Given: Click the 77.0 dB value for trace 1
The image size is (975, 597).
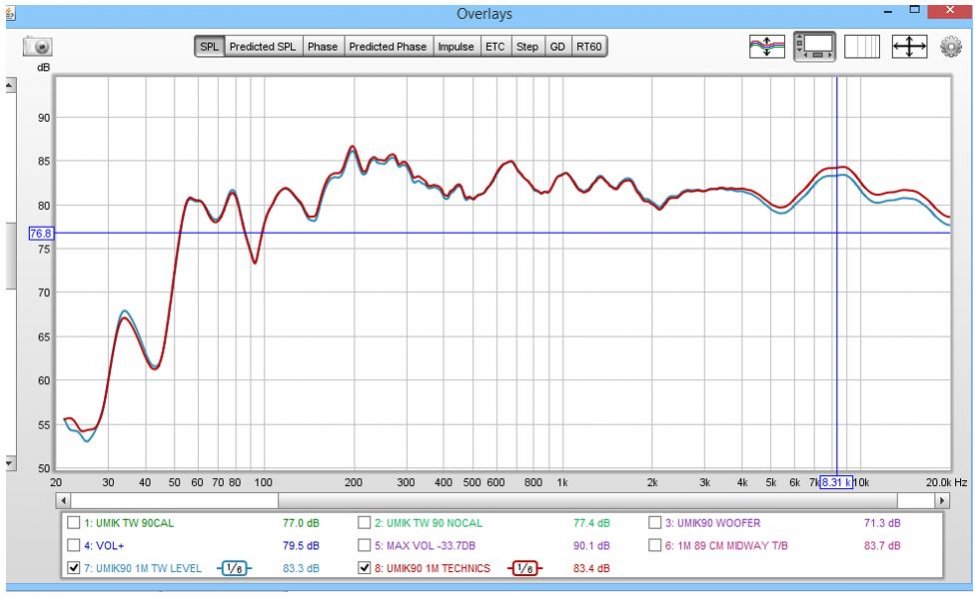Looking at the screenshot, I should (301, 523).
